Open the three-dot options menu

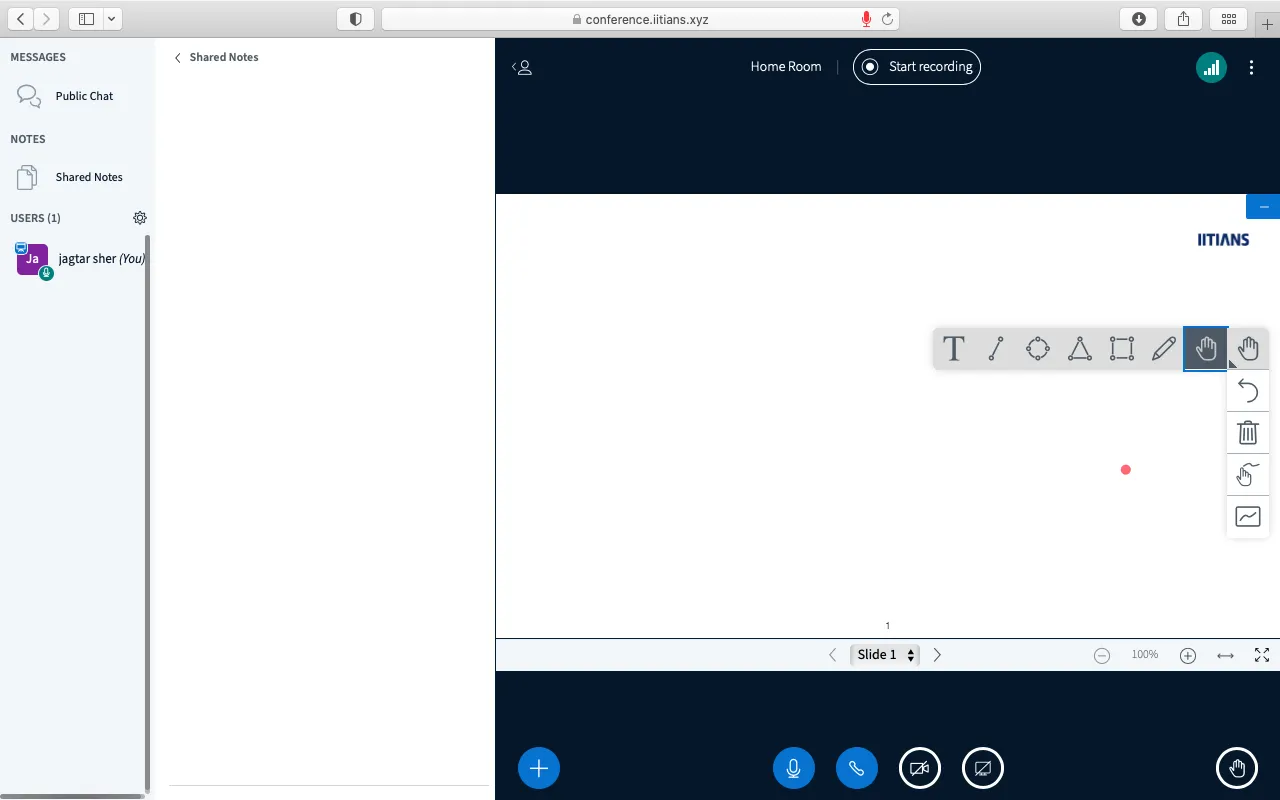point(1252,67)
